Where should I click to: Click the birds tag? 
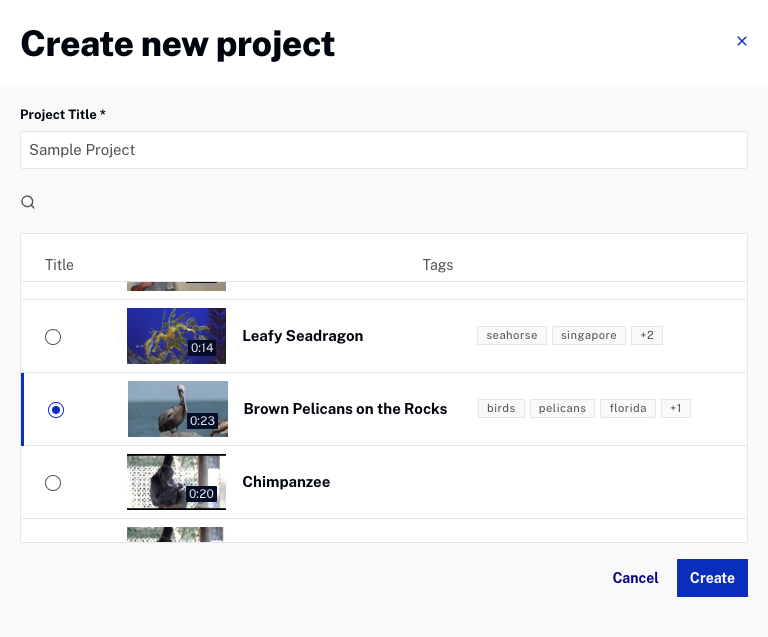click(501, 409)
